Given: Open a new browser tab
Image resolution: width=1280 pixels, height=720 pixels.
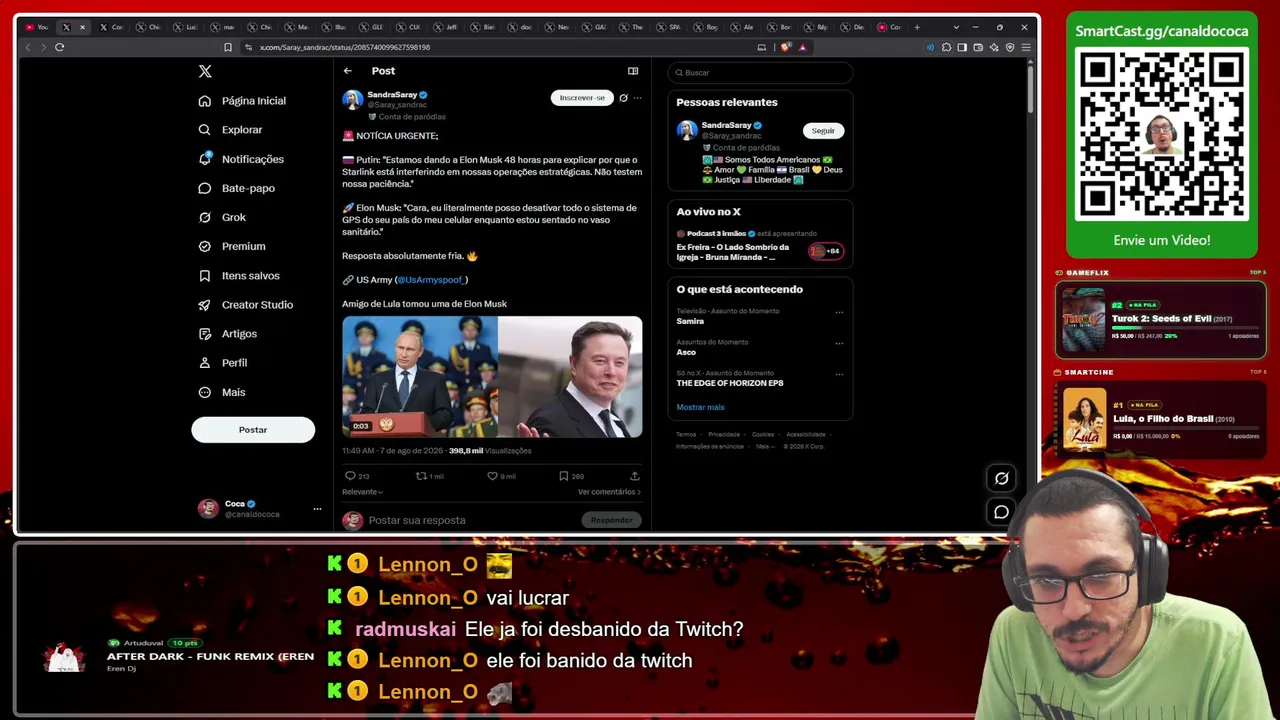Looking at the screenshot, I should (x=917, y=27).
